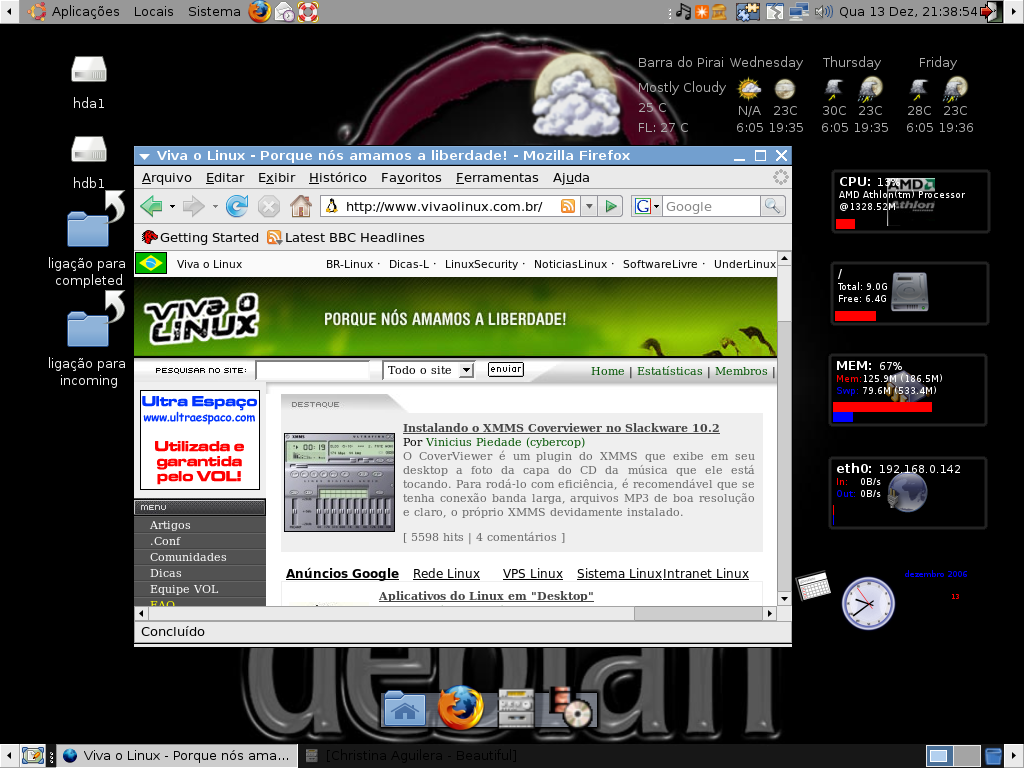Click the 'enviar' search button
Image resolution: width=1024 pixels, height=768 pixels.
click(x=505, y=369)
